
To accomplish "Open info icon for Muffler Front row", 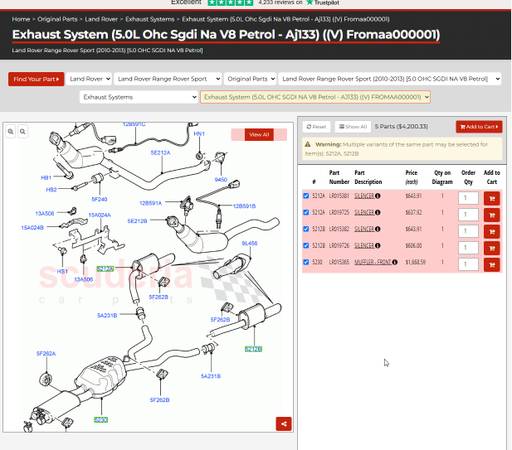I will tap(395, 262).
